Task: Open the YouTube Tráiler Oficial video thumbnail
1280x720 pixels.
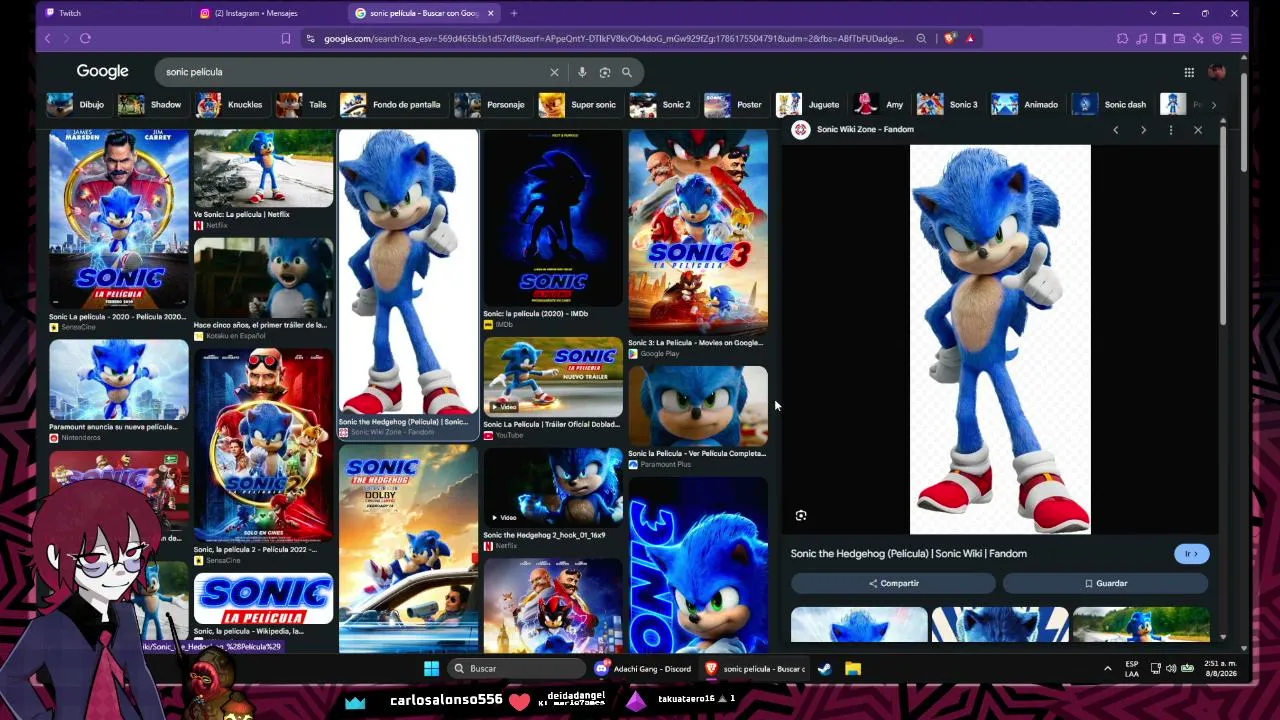Action: (553, 377)
